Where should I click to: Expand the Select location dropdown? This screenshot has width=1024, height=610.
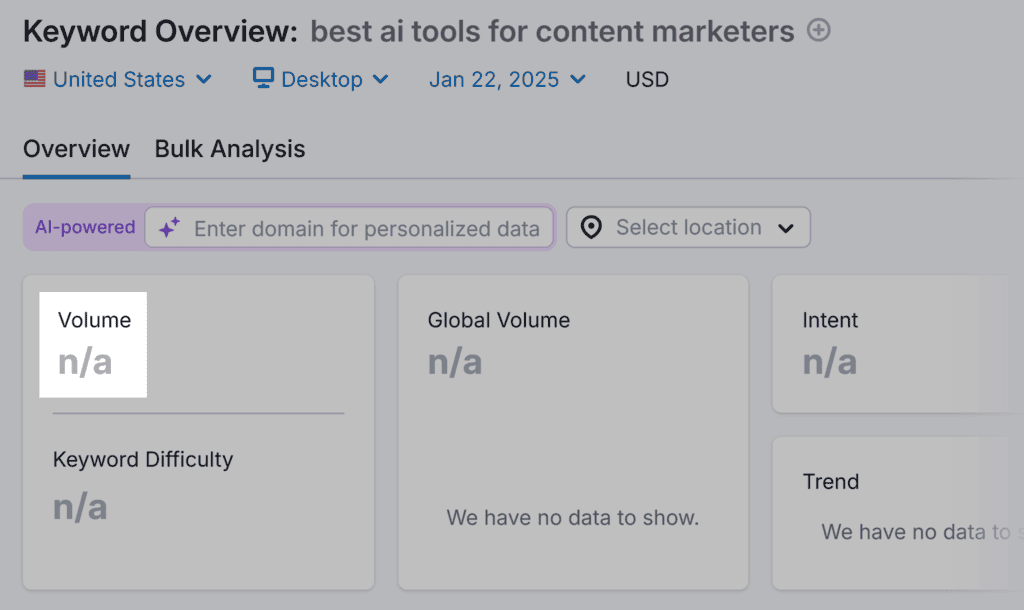coord(688,227)
